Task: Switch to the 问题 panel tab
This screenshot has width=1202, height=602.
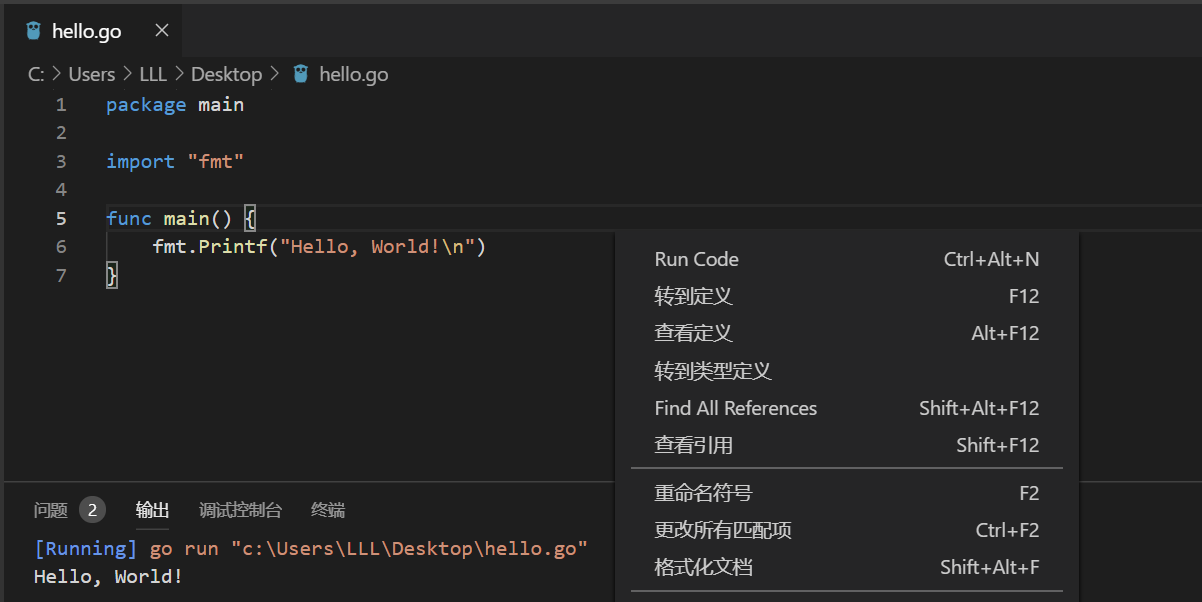Action: click(x=51, y=510)
